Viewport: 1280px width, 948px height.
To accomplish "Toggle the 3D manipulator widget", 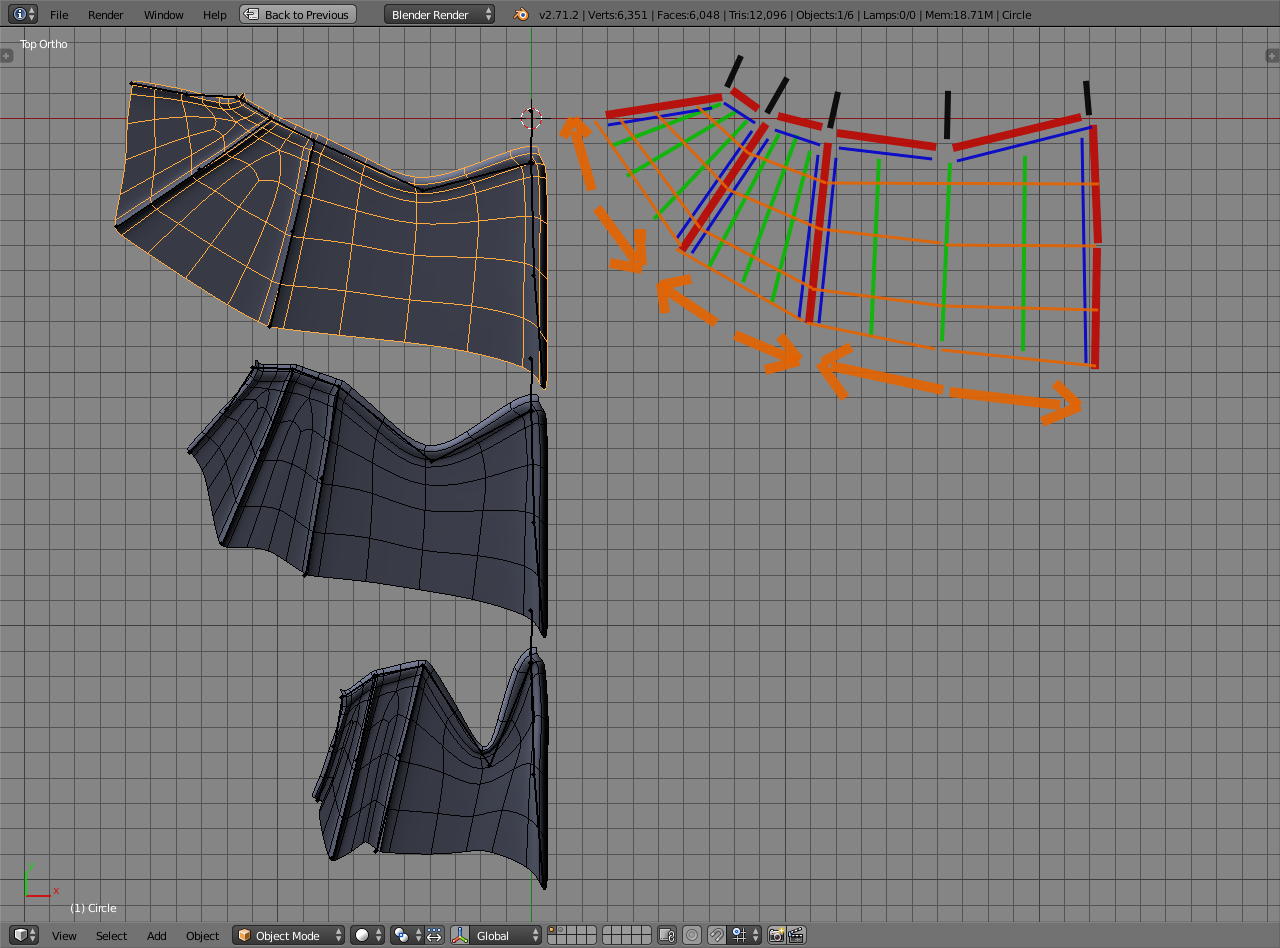I will (460, 935).
